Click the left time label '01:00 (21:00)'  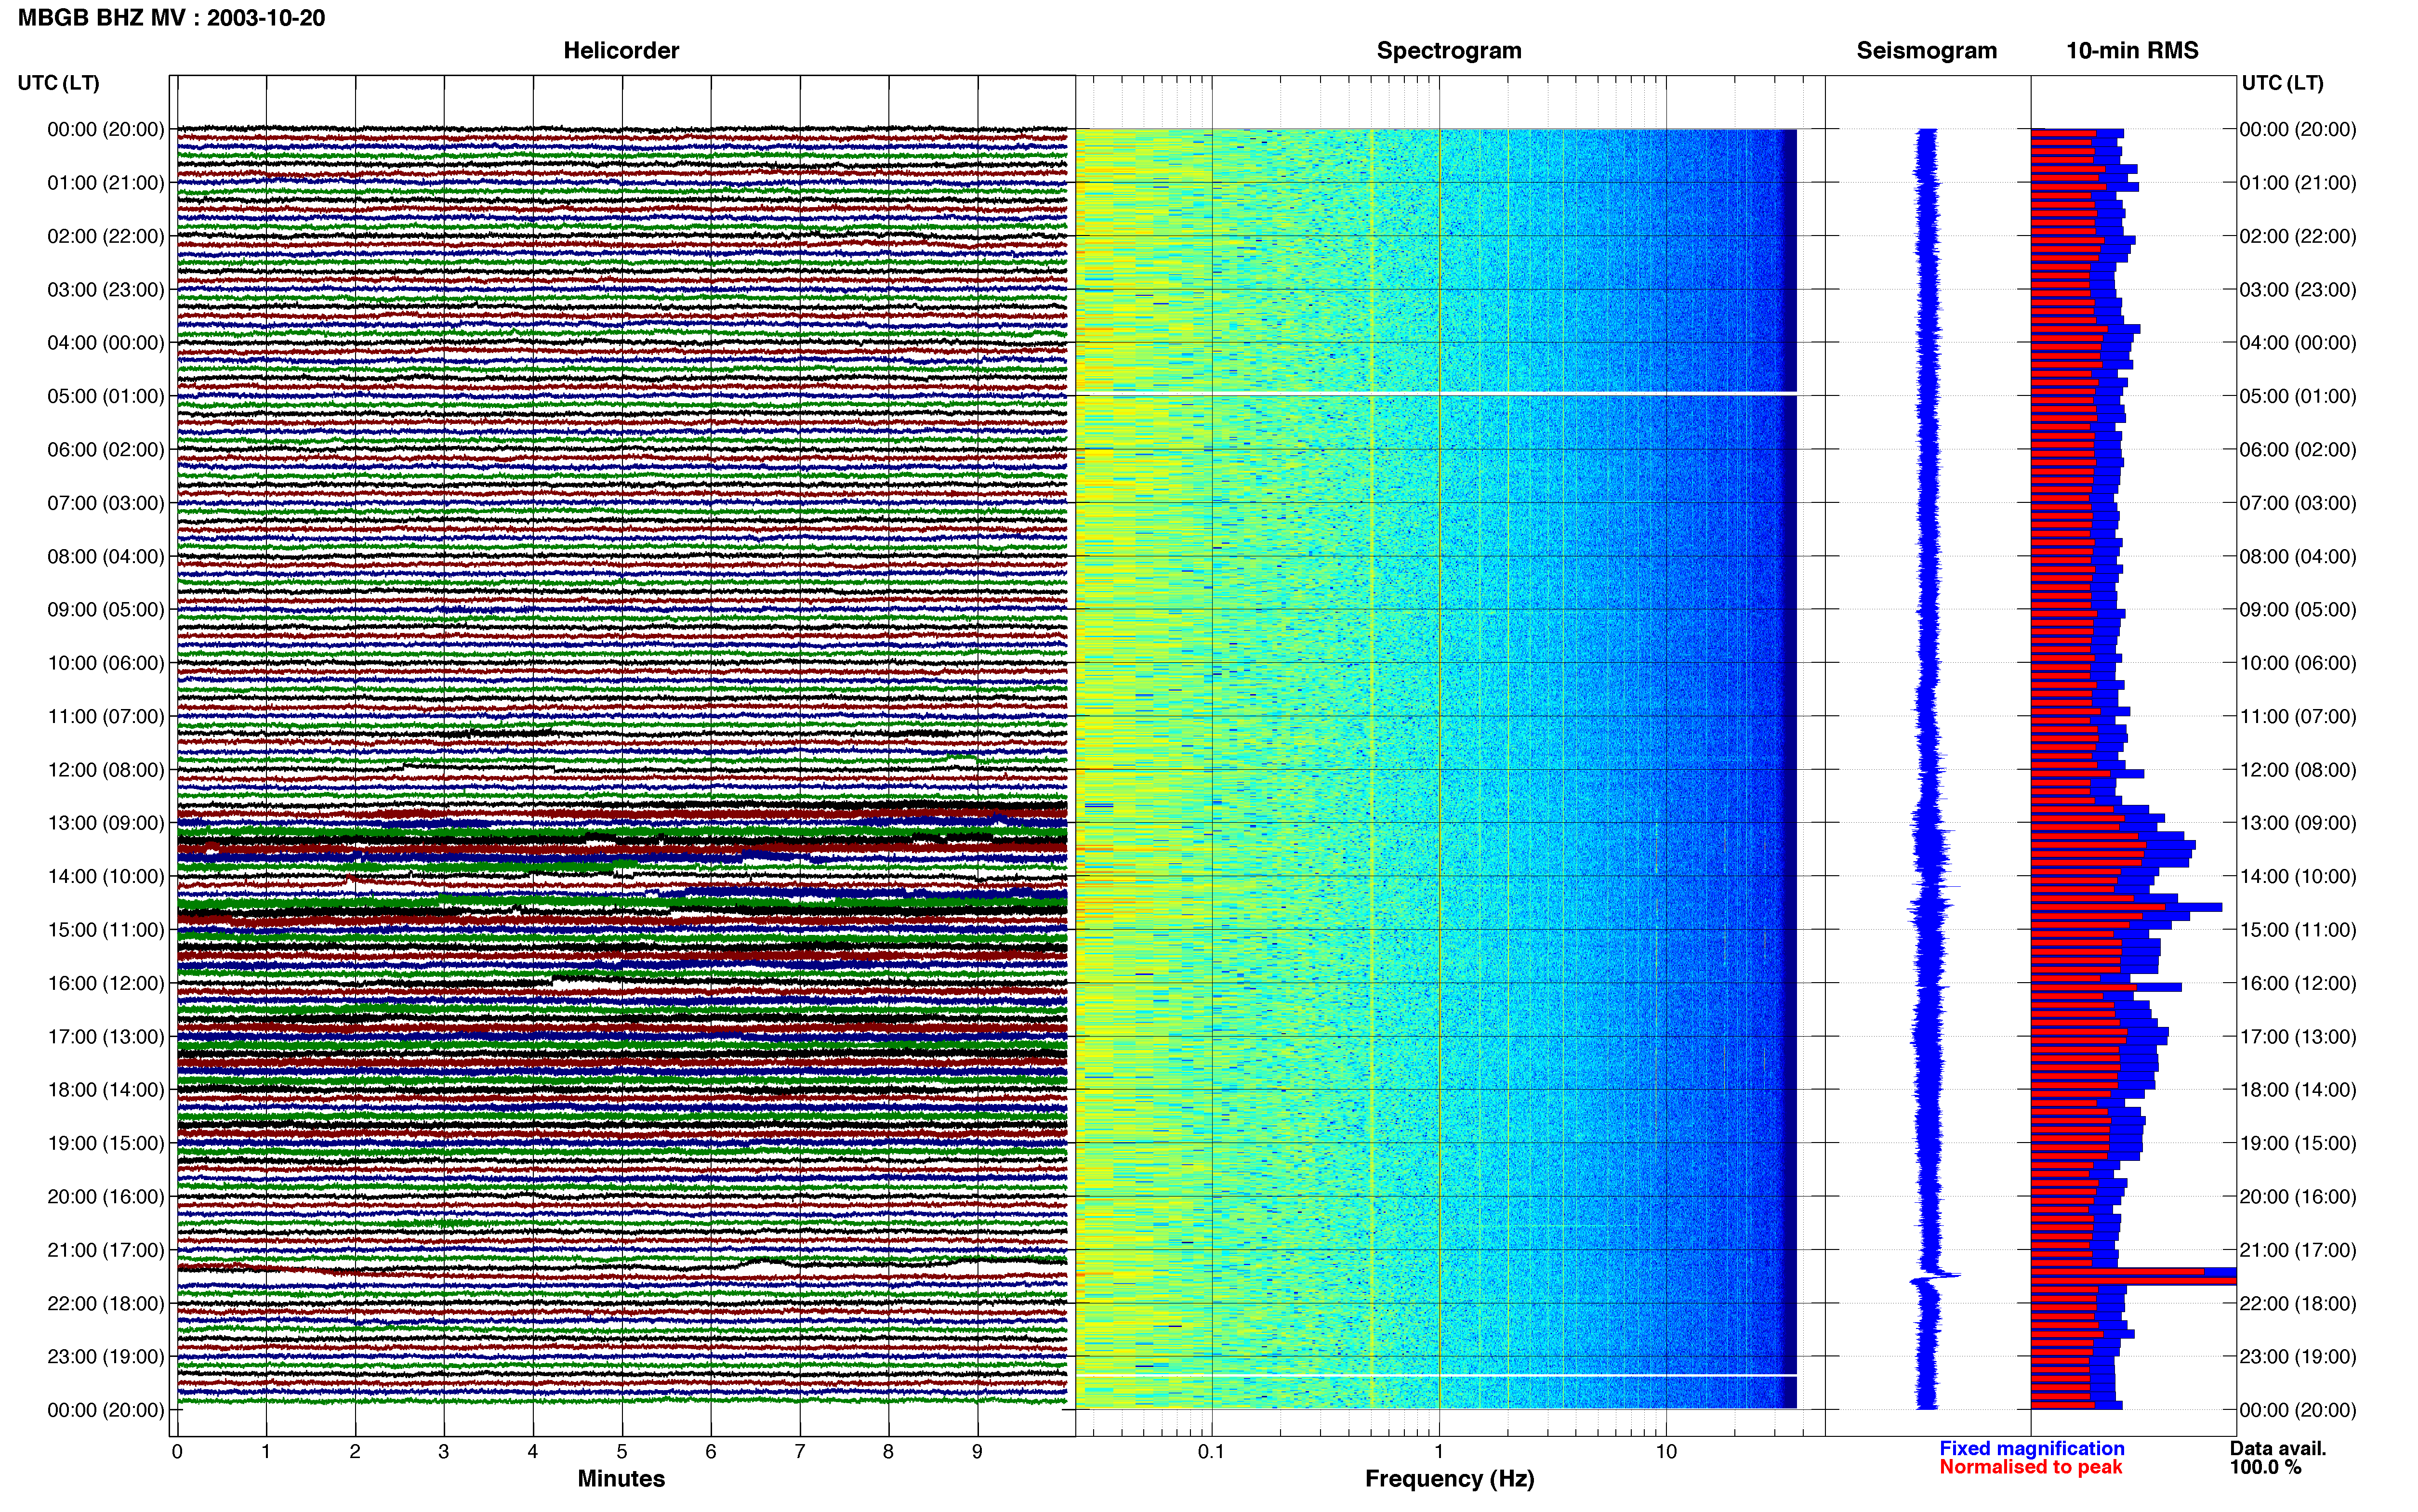(x=106, y=183)
